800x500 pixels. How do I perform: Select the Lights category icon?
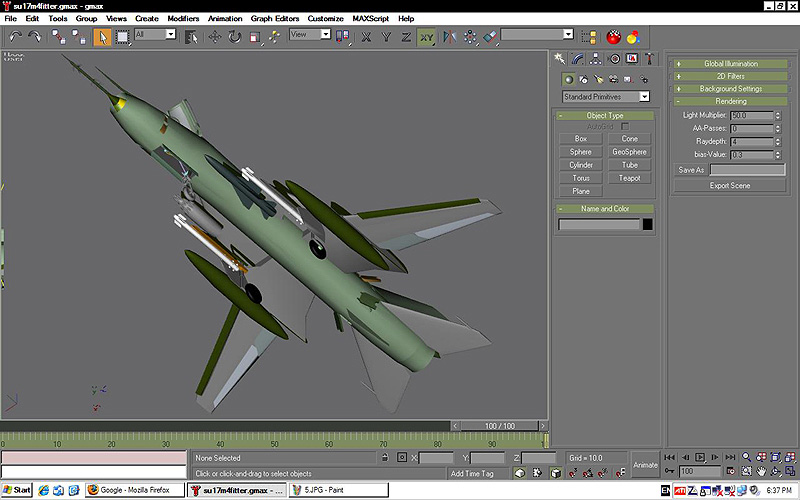coord(598,78)
